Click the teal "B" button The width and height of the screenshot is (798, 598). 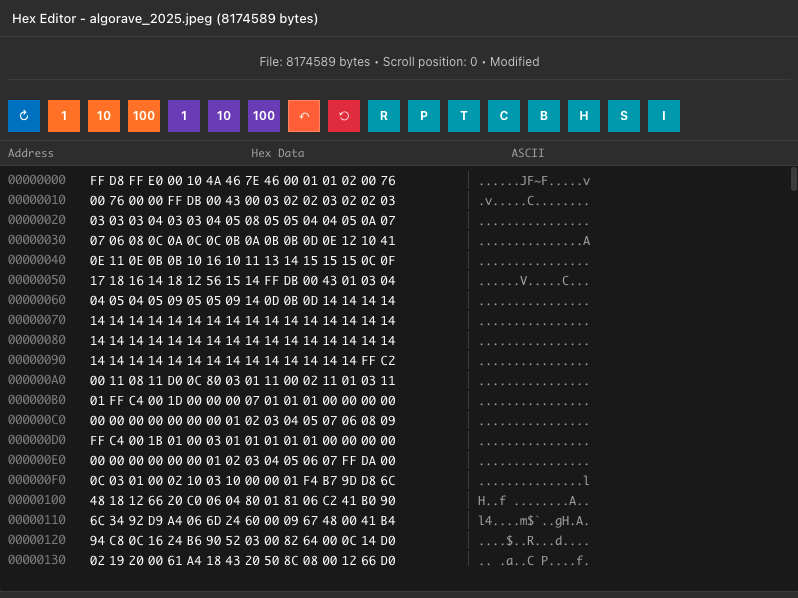pyautogui.click(x=544, y=116)
